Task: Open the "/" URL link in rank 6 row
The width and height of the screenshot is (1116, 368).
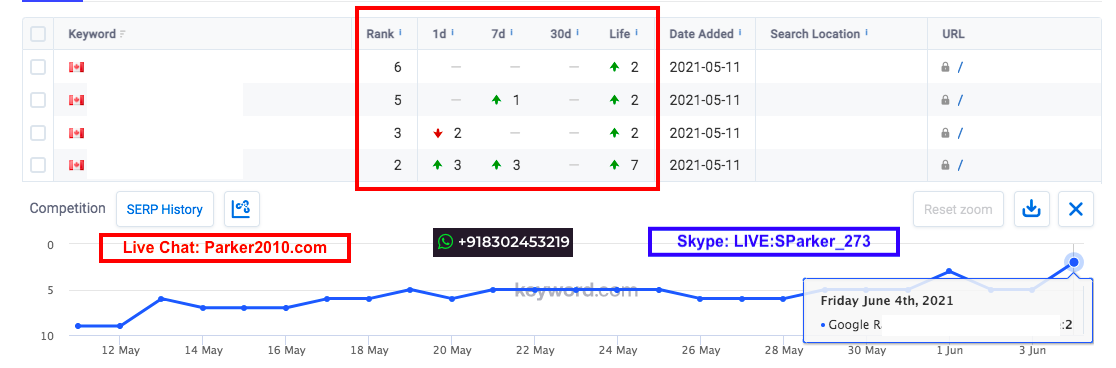Action: coord(960,68)
